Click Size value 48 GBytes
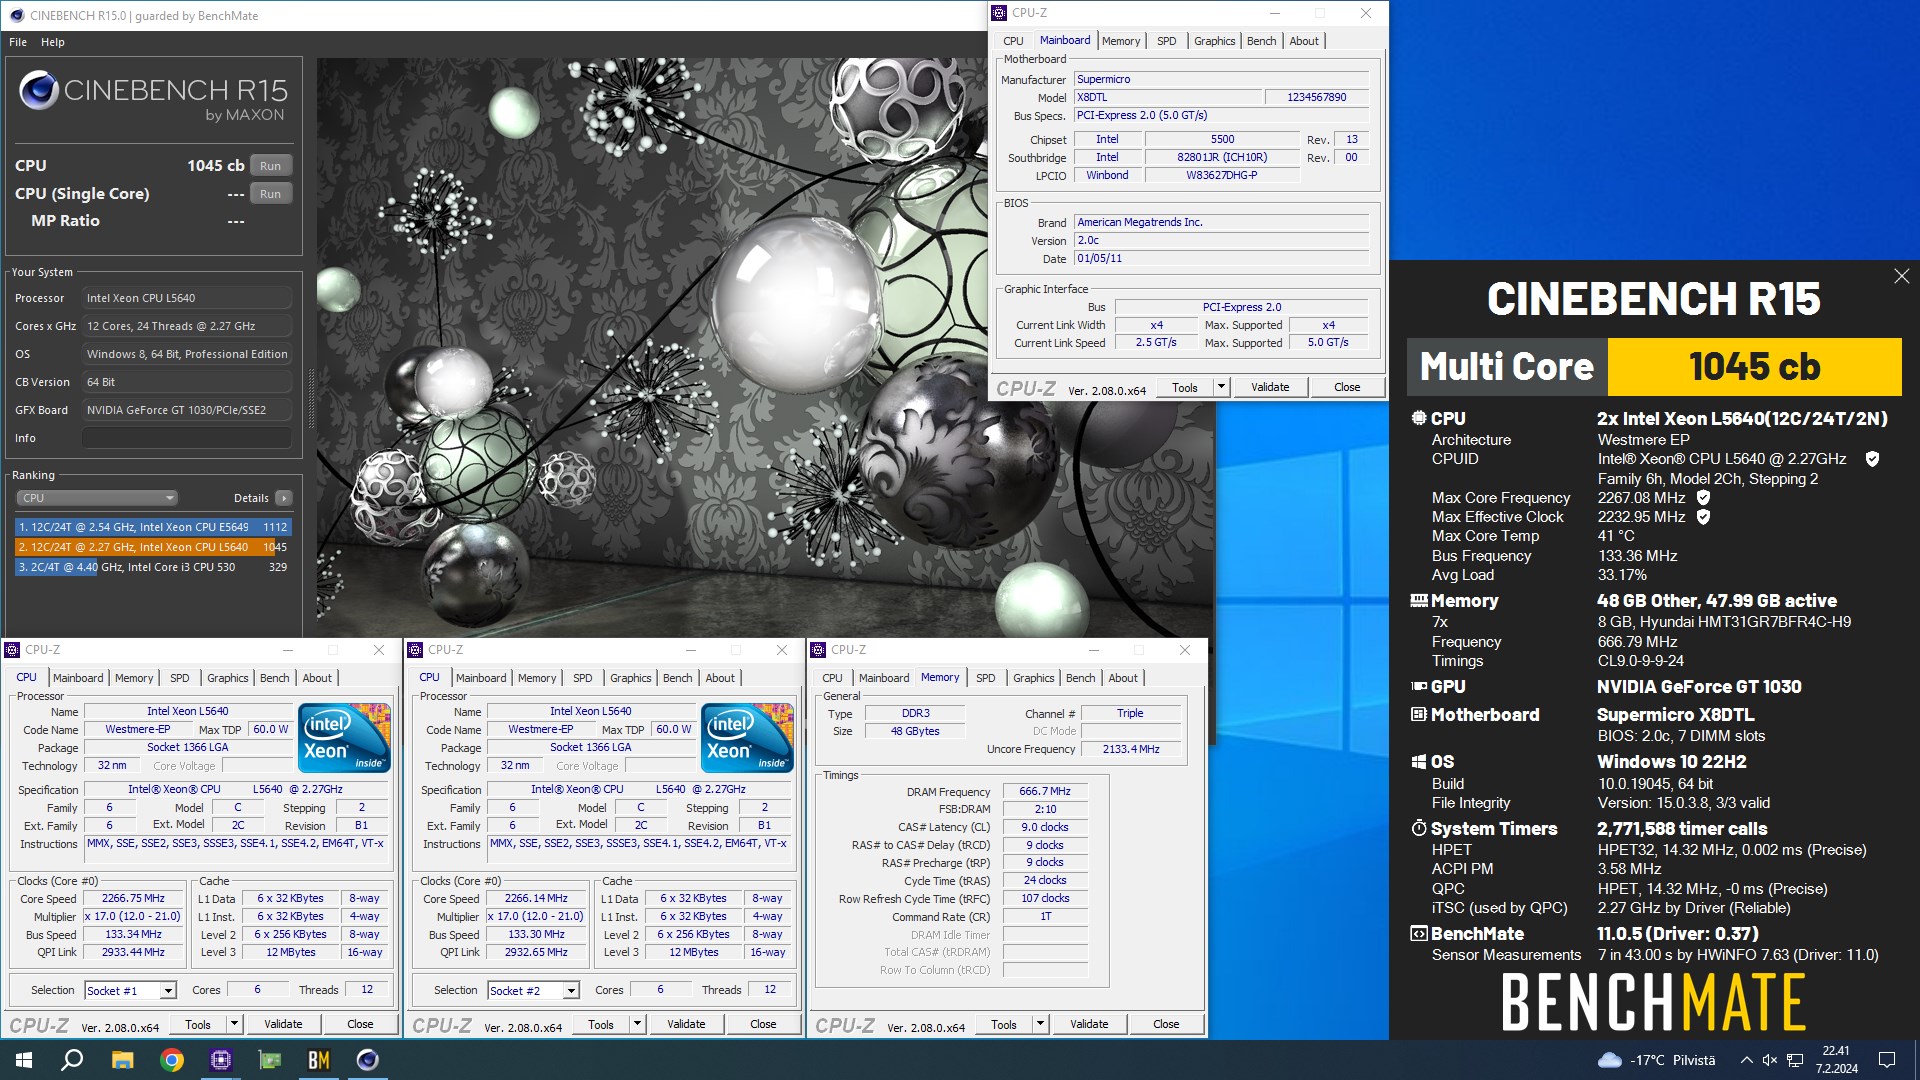Screen dimensions: 1920x1080 click(915, 731)
